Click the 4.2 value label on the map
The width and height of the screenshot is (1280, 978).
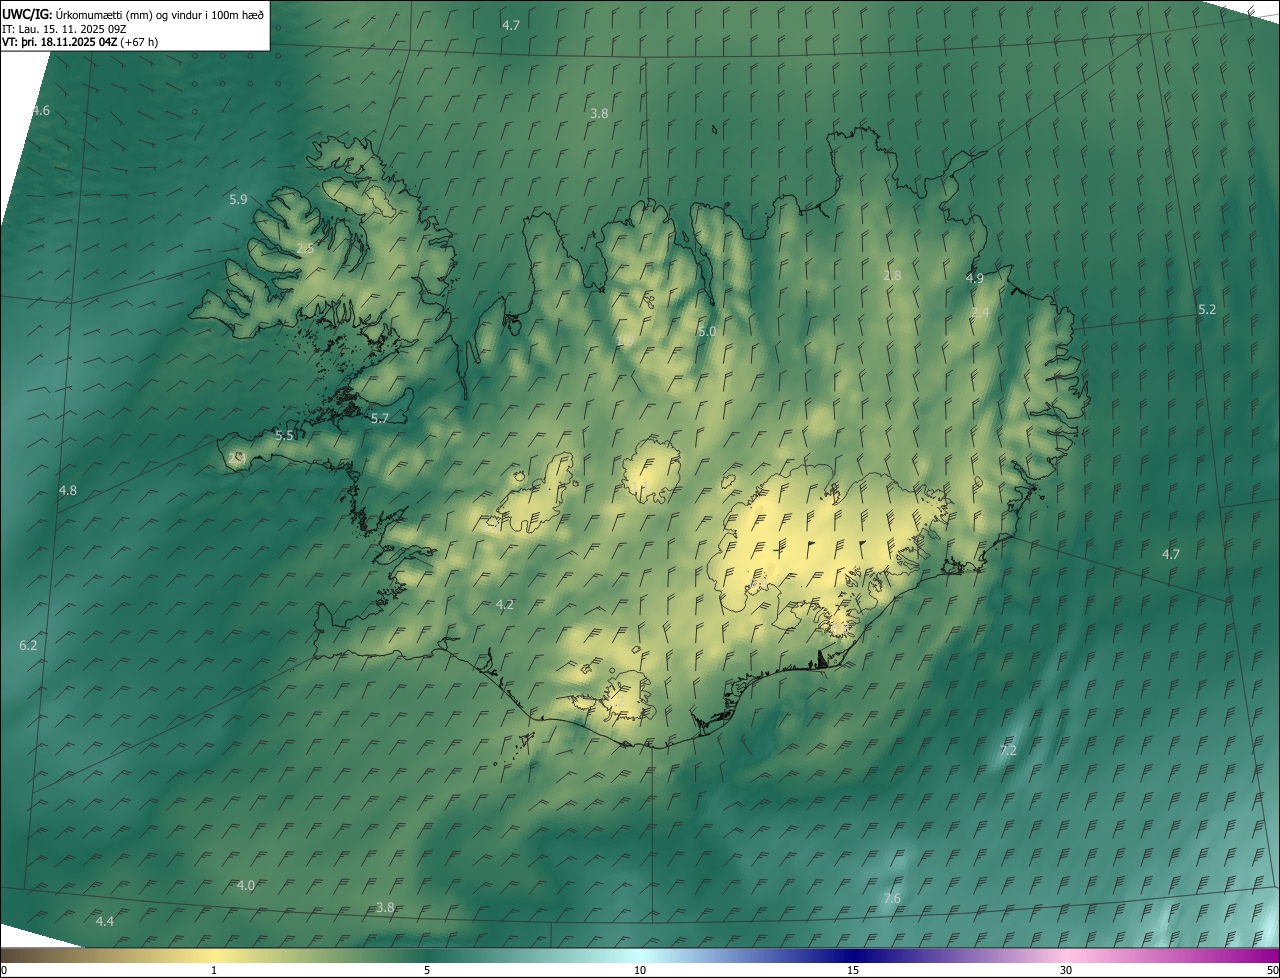click(505, 604)
